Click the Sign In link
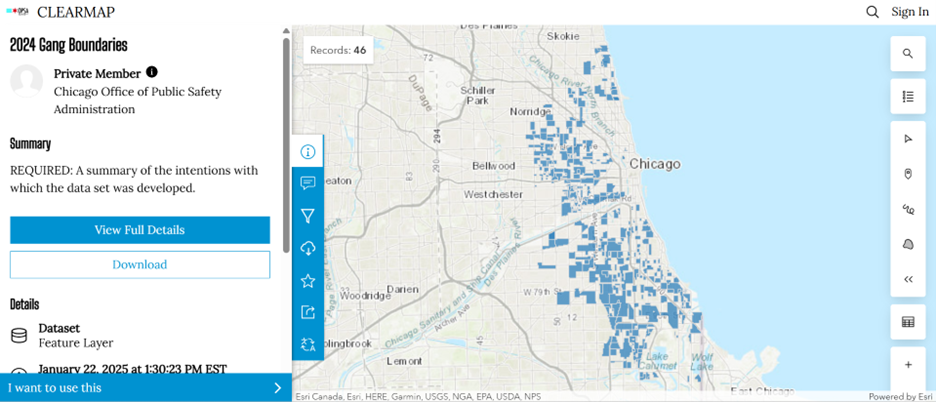 click(x=909, y=12)
